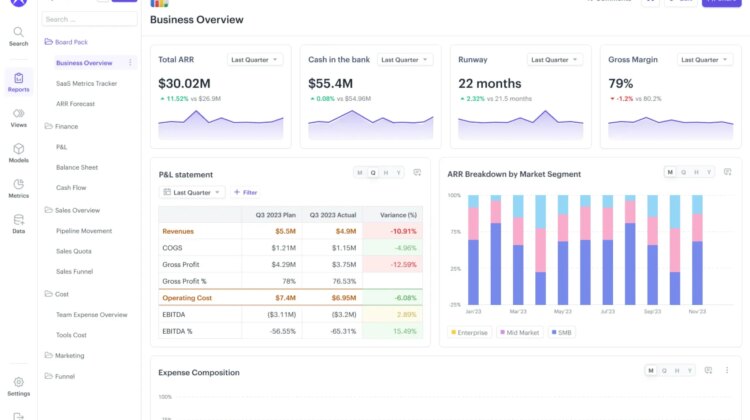Click the Board Pack folder icon
Viewport: 750px width, 420px height.
[48, 42]
